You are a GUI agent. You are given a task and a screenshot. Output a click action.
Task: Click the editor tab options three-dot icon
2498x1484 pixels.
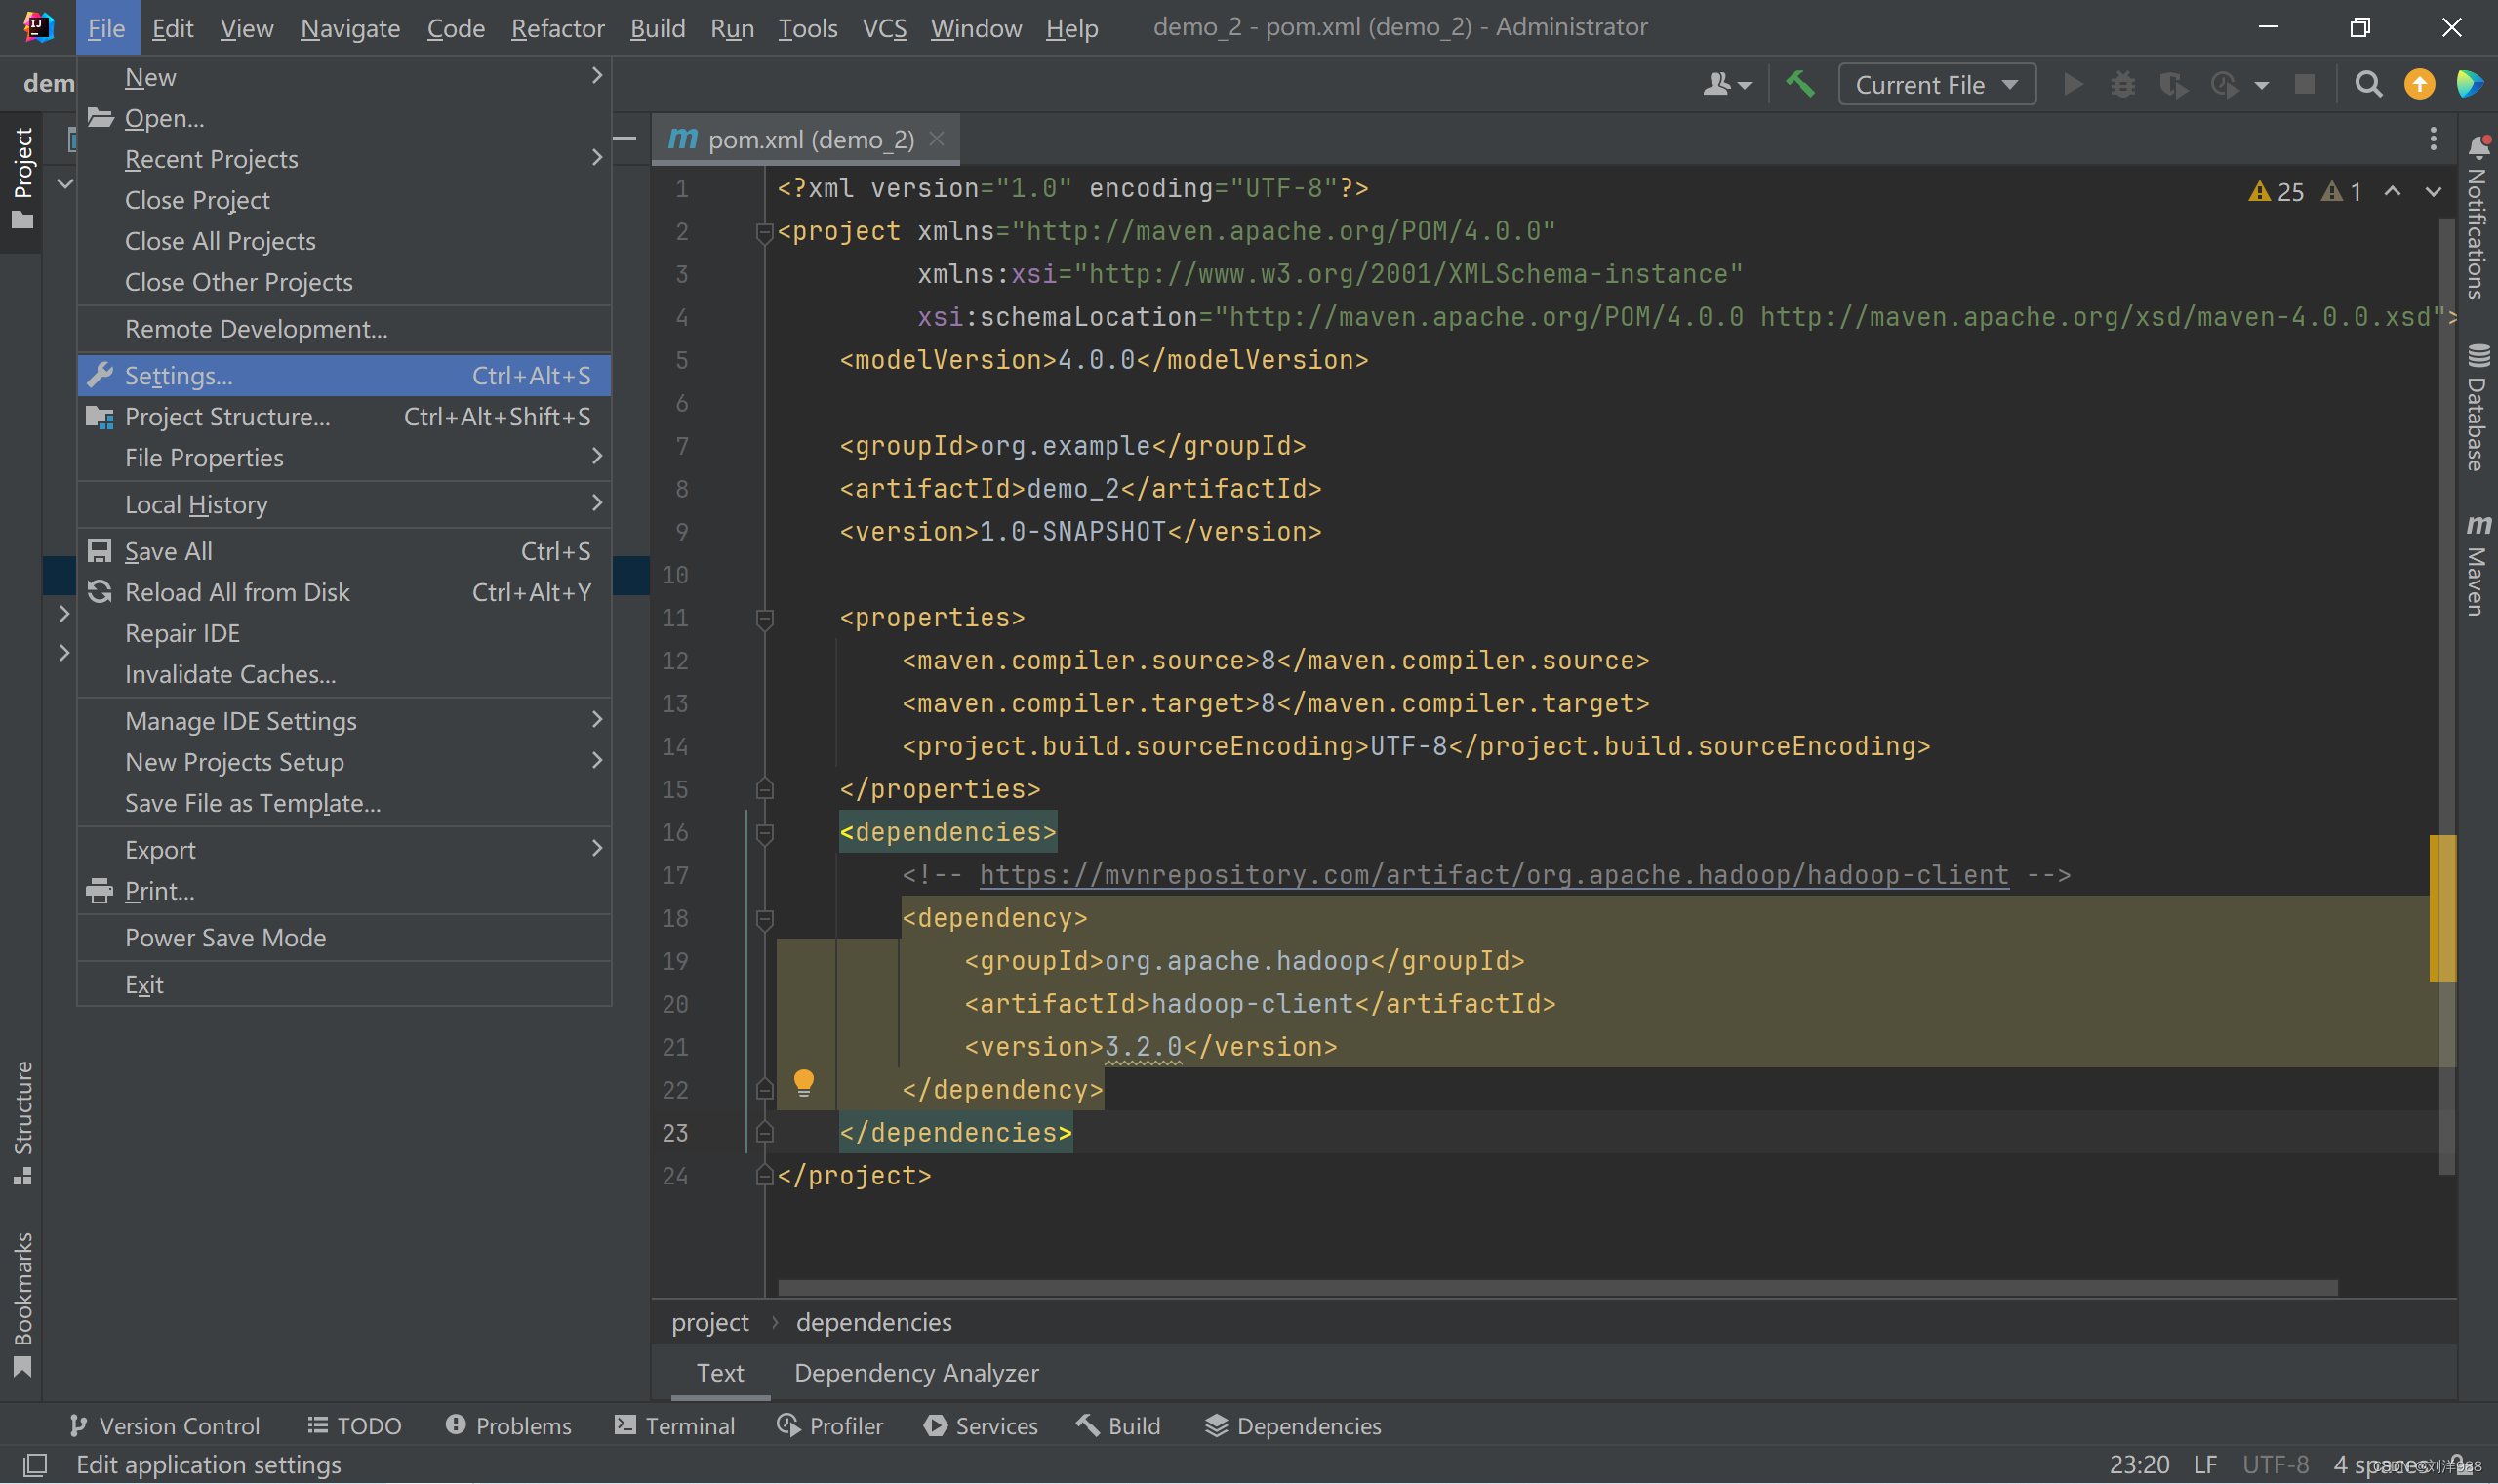tap(2433, 139)
